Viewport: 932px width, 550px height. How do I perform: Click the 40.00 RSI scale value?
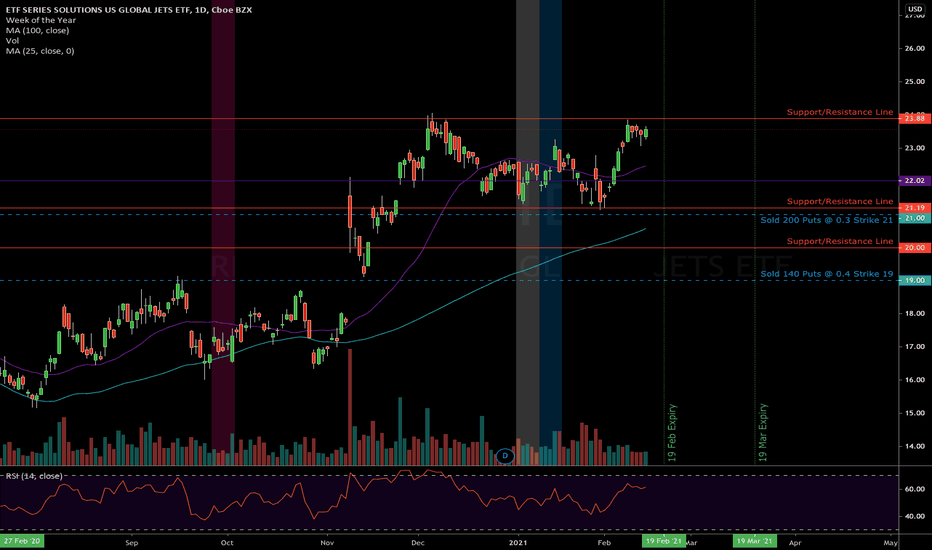(x=914, y=516)
